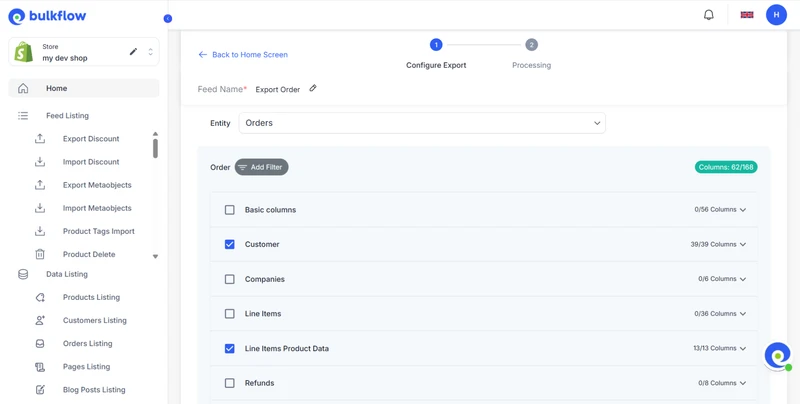Click the feed list scroll down arrow
Image resolution: width=800 pixels, height=404 pixels.
155,257
